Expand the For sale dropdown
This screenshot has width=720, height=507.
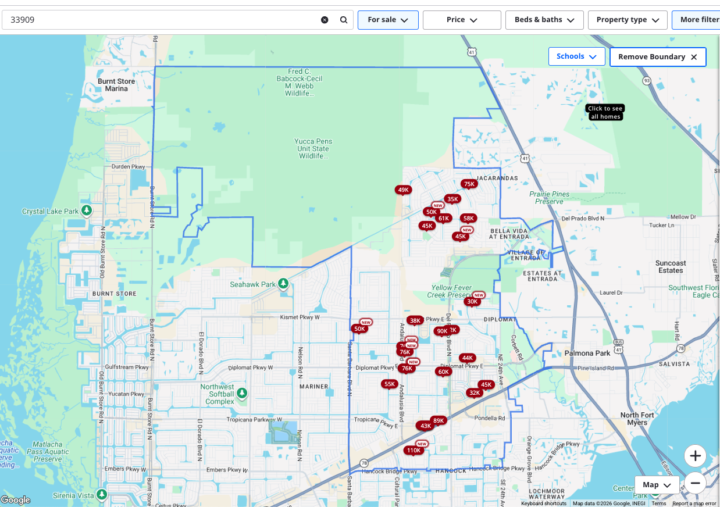pyautogui.click(x=388, y=20)
